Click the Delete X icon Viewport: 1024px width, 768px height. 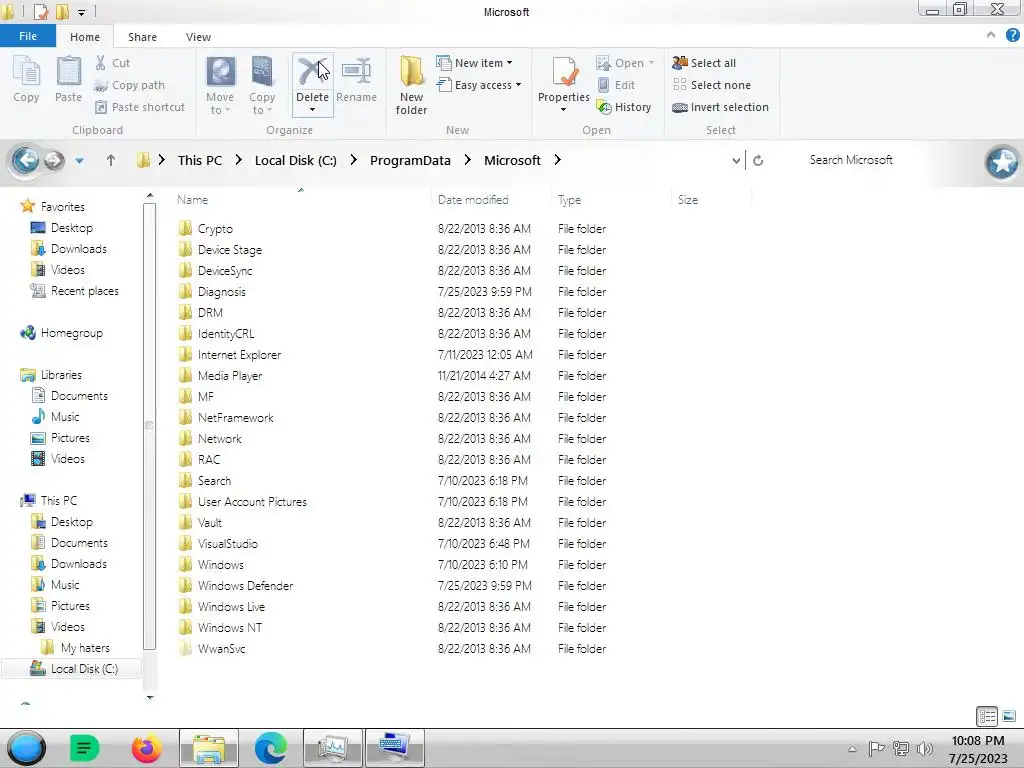(x=312, y=71)
